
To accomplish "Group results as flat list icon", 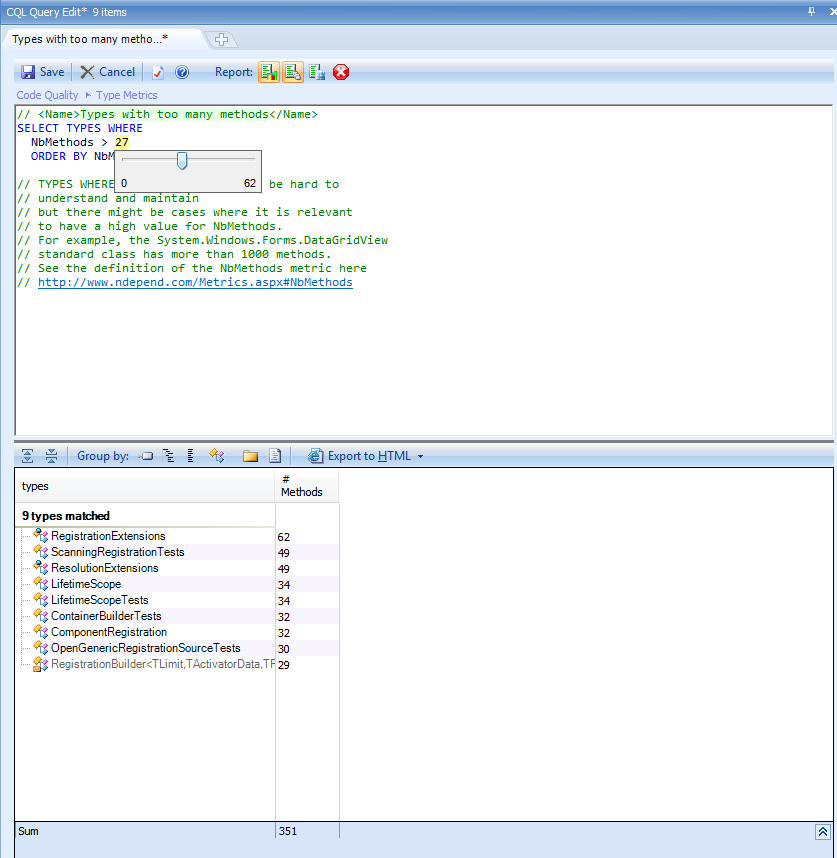I will point(190,456).
